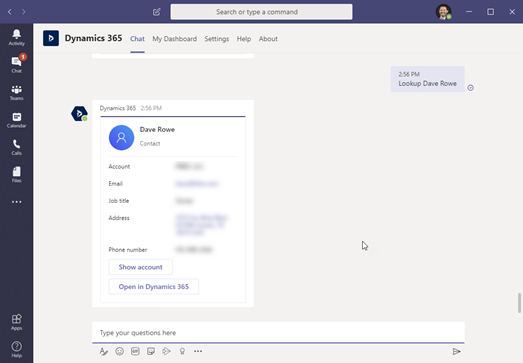Click the Address field label
This screenshot has height=363, width=523.
point(119,218)
